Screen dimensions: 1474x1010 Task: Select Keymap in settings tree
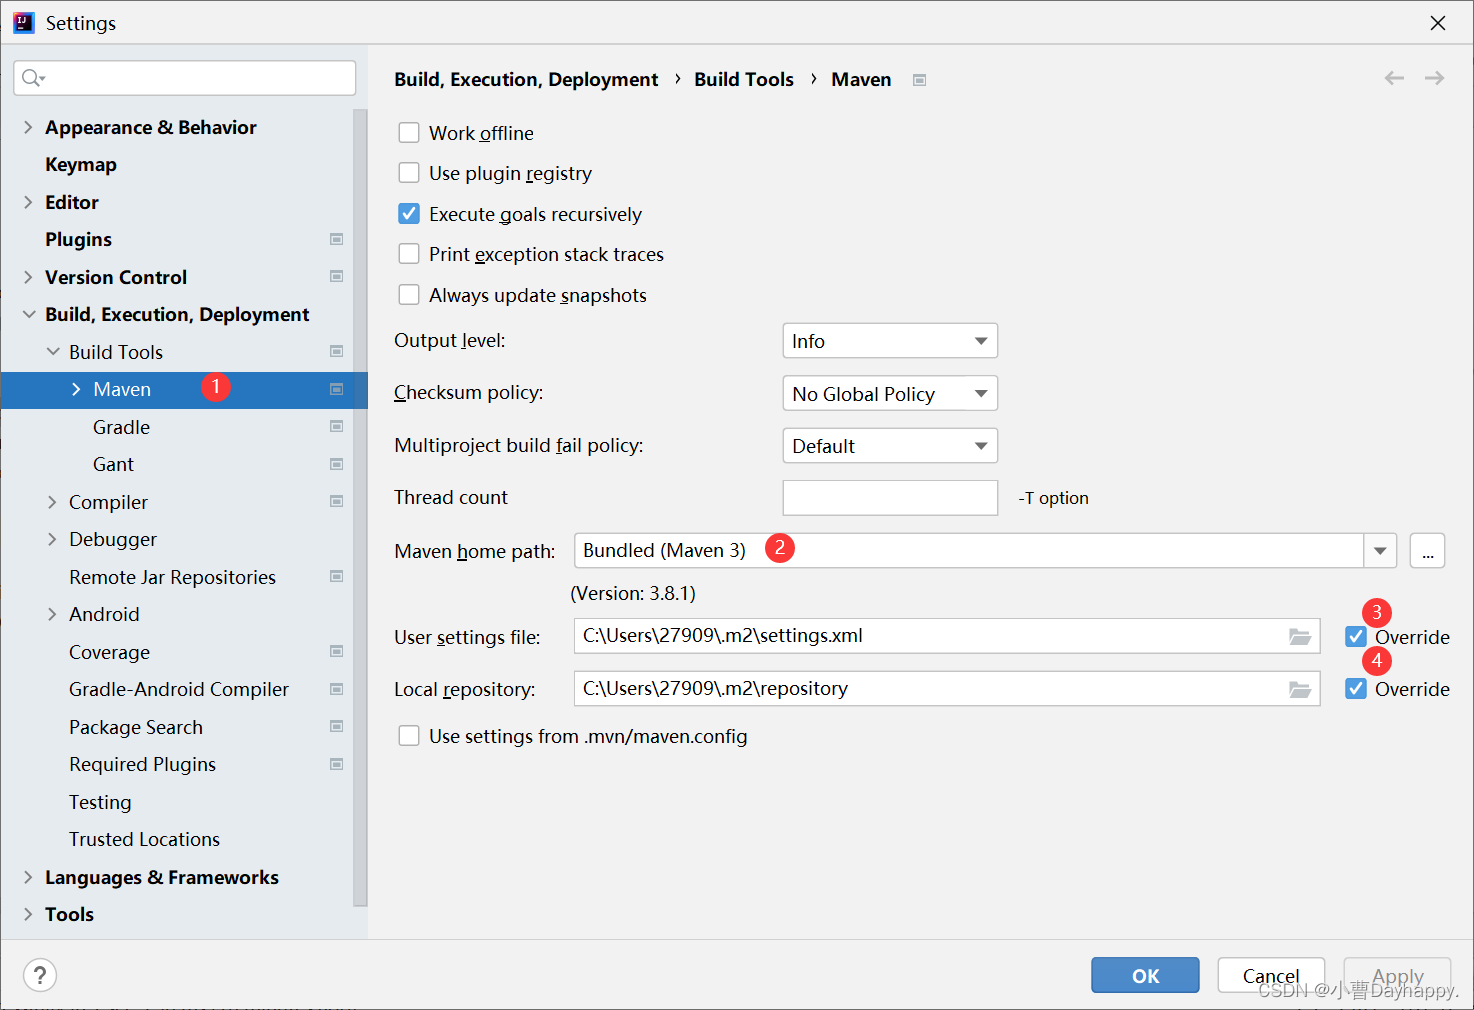pos(81,164)
